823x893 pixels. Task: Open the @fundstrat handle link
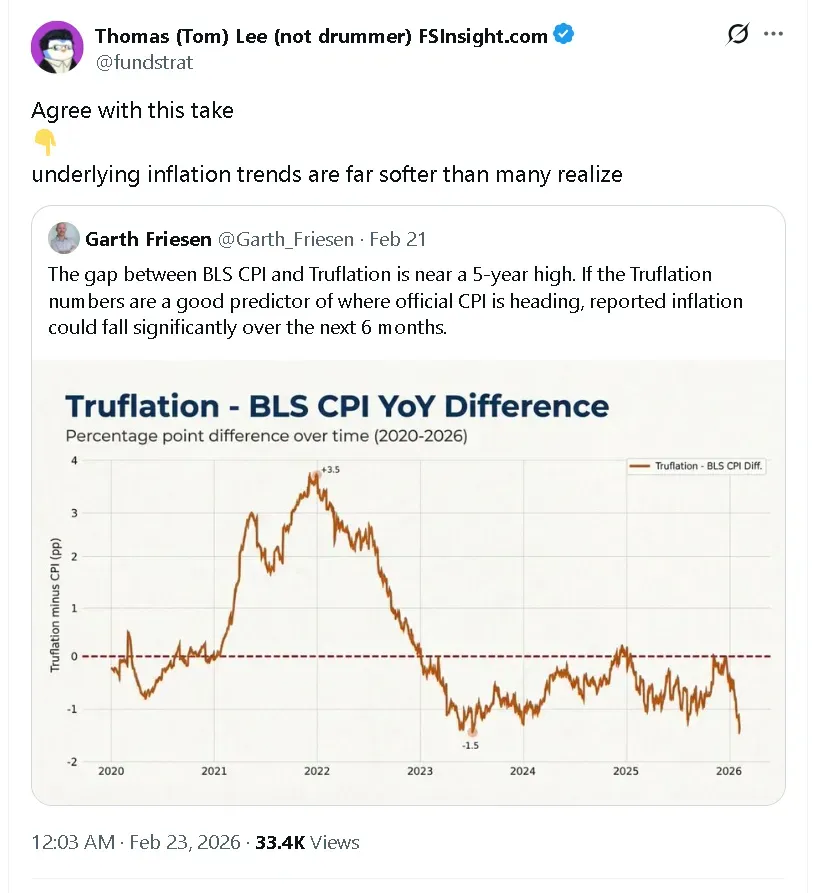click(x=144, y=62)
